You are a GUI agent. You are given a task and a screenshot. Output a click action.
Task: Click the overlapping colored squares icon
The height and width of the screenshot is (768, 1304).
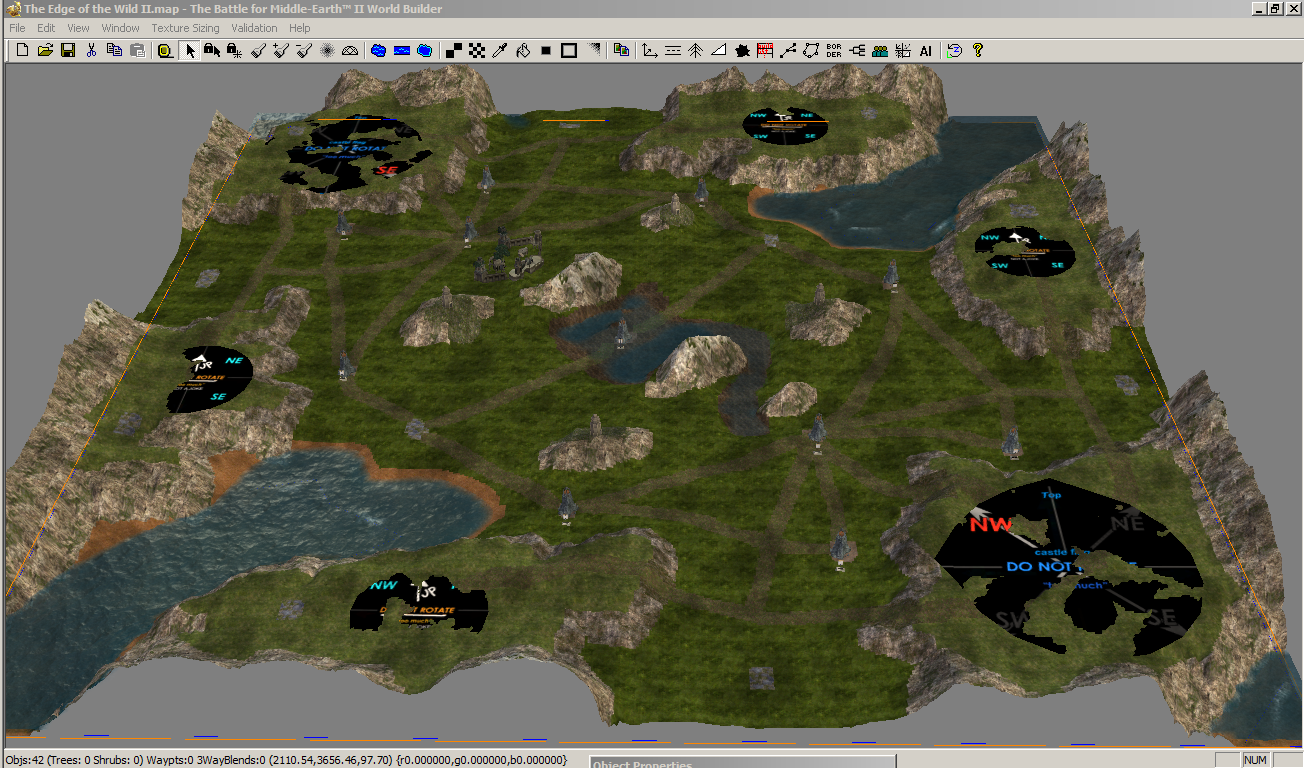tap(621, 50)
